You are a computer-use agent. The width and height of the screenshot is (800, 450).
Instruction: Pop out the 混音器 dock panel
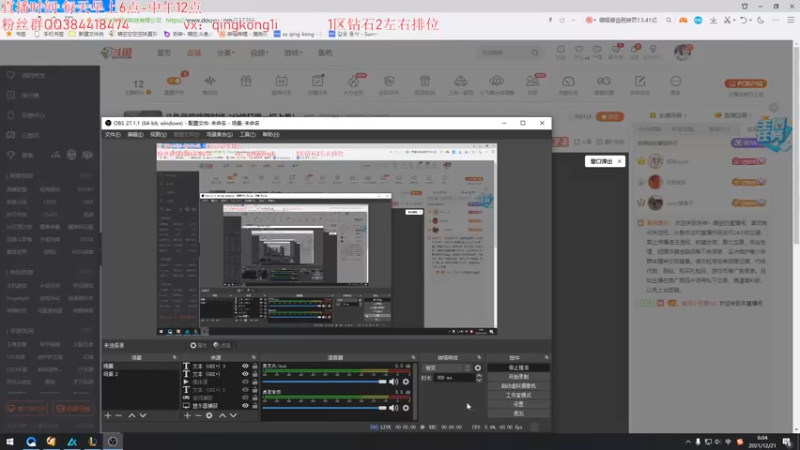click(x=413, y=358)
